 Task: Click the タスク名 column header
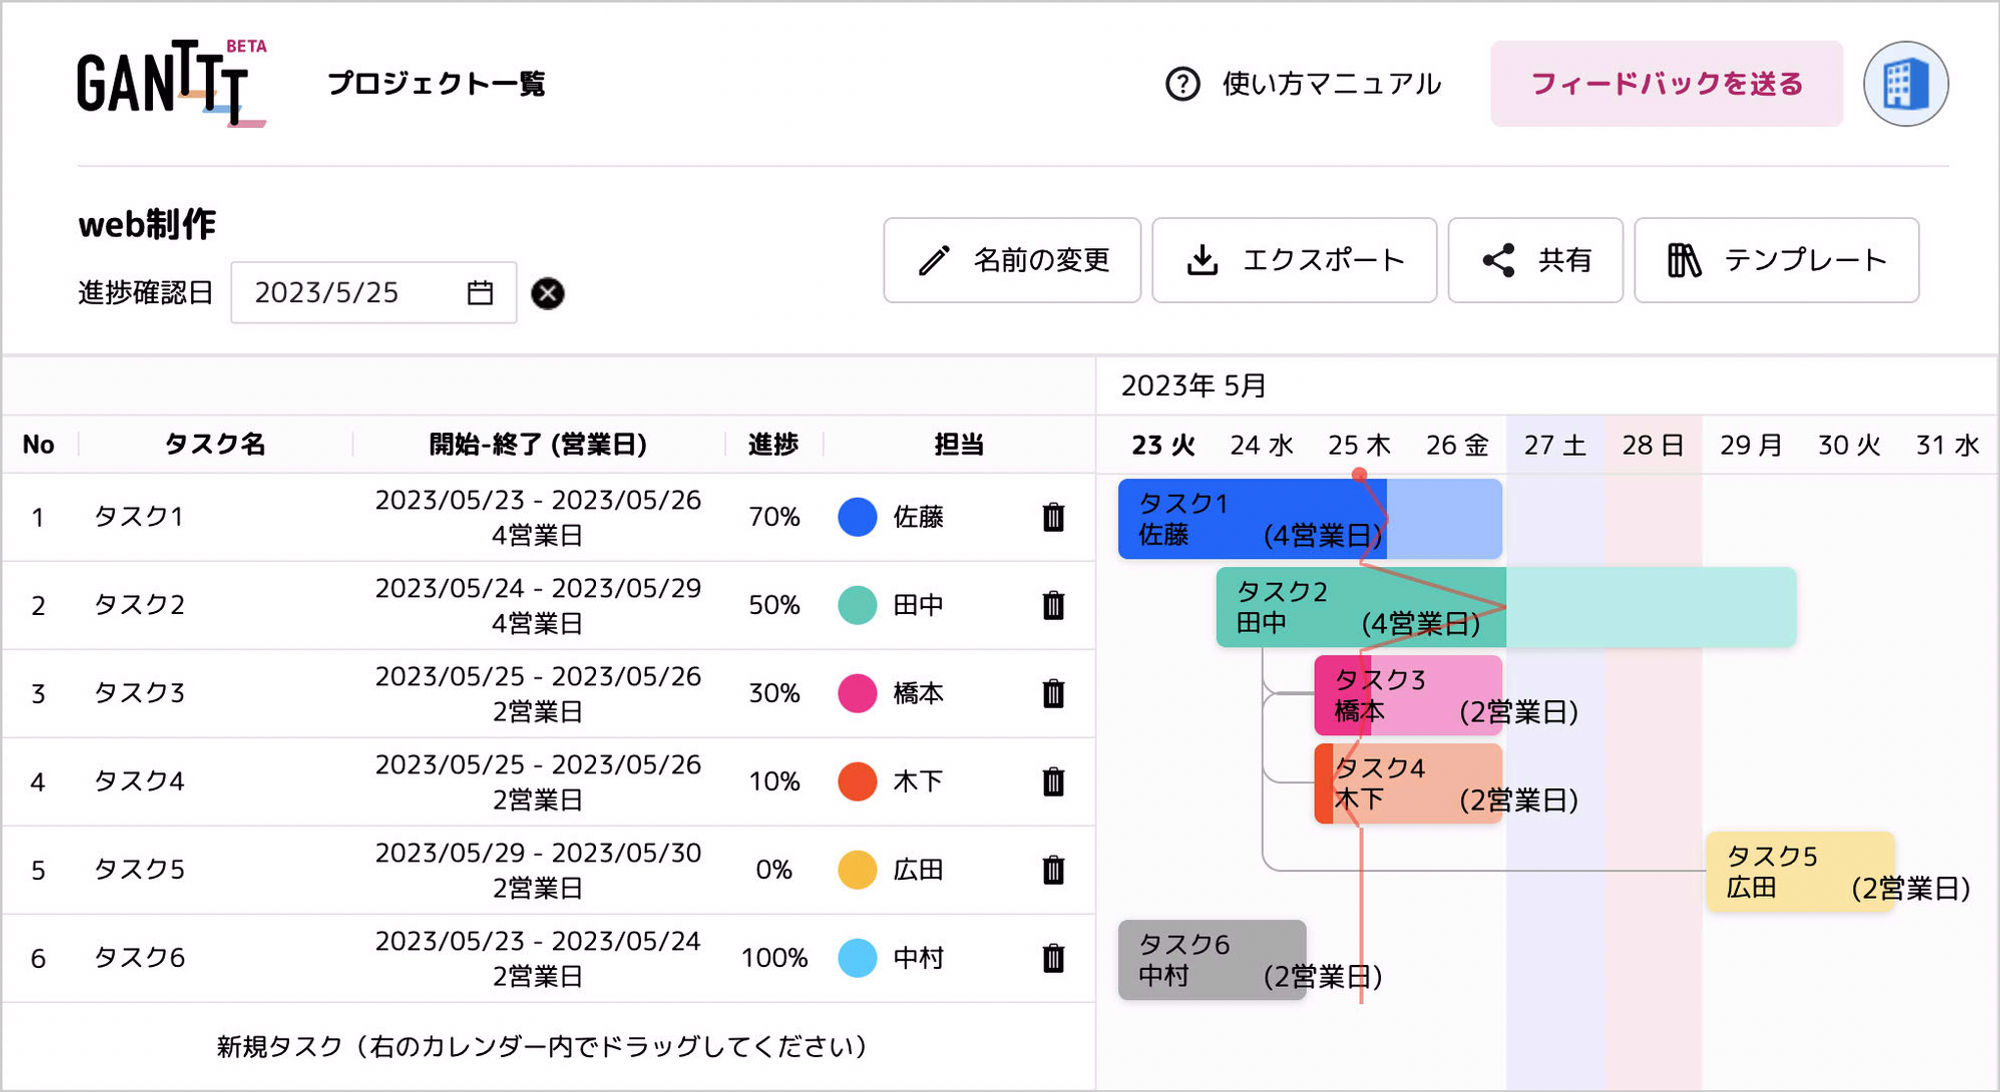tap(215, 444)
